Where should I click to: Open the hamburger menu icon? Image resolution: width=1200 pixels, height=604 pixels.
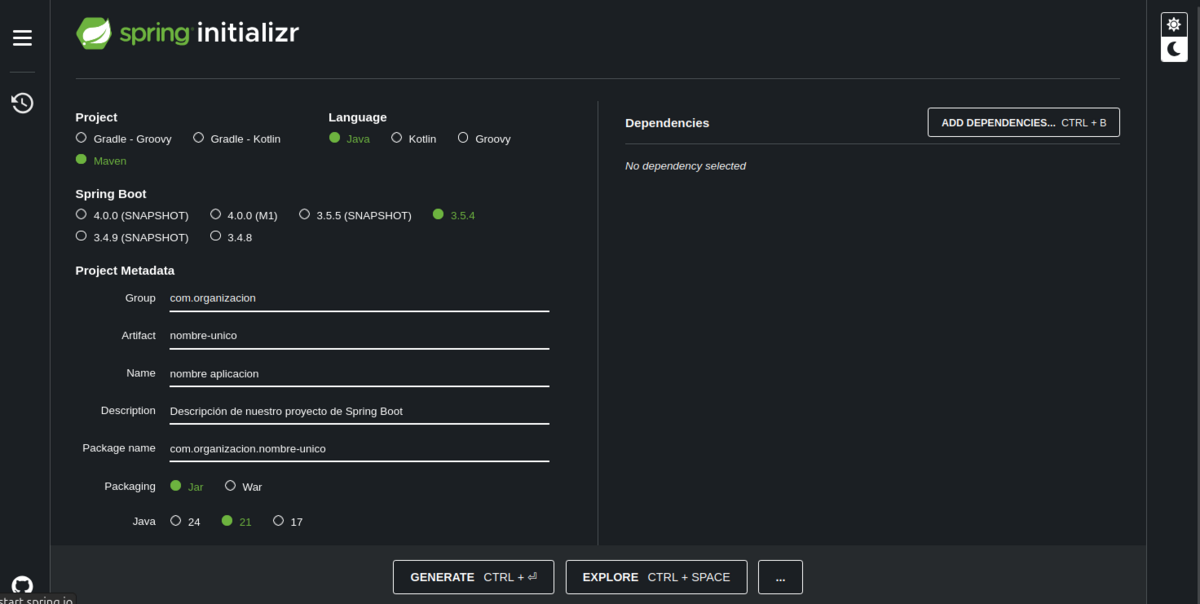point(22,38)
